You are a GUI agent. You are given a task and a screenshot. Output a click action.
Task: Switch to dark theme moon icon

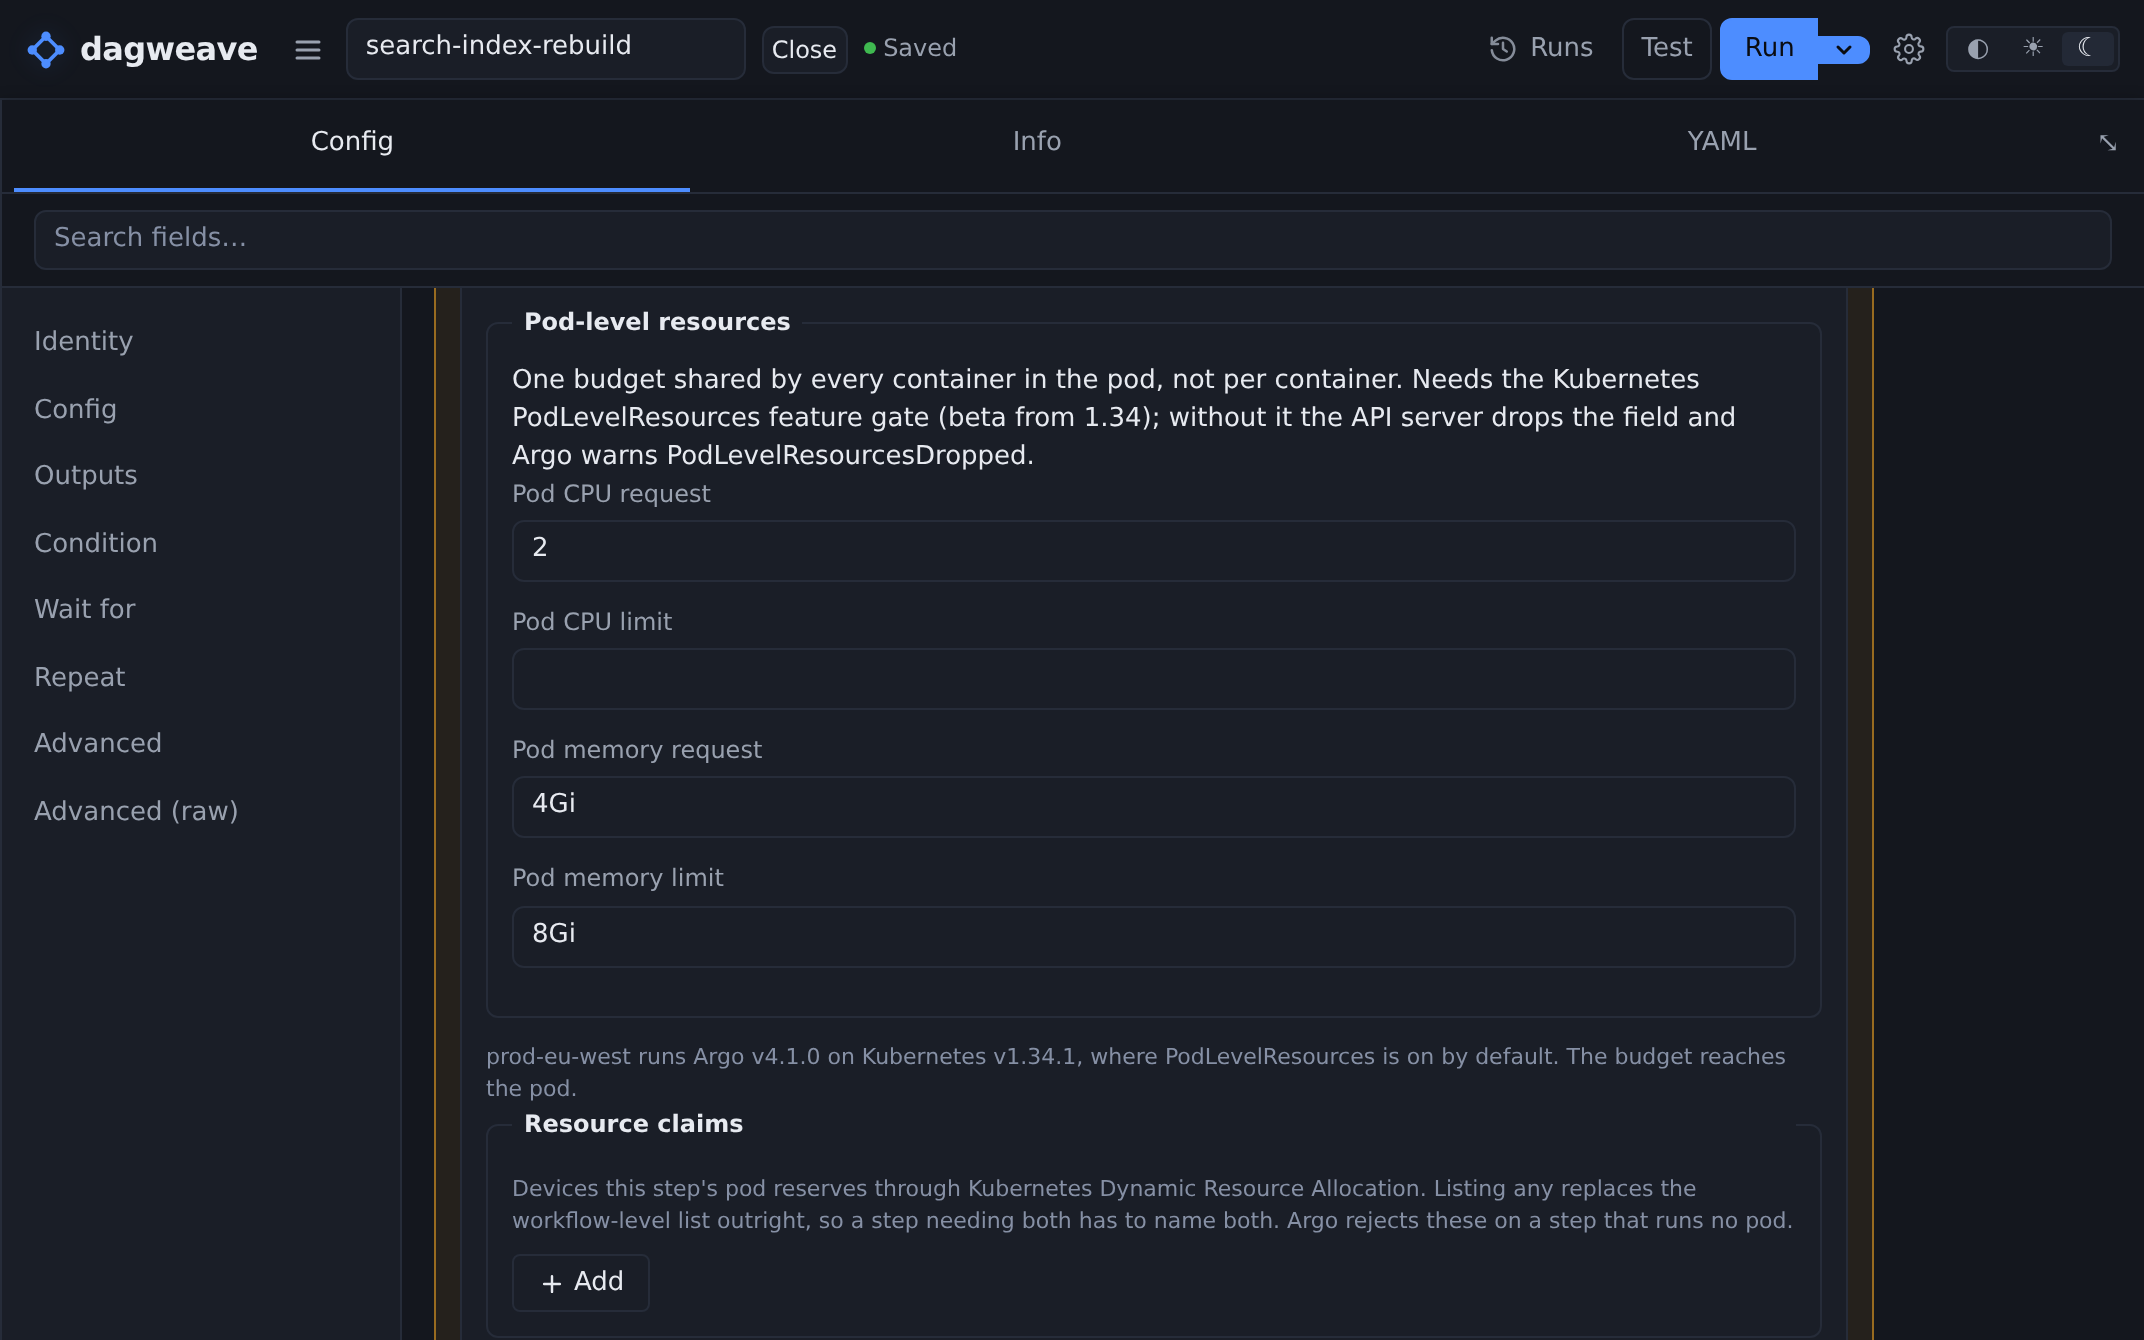coord(2087,47)
